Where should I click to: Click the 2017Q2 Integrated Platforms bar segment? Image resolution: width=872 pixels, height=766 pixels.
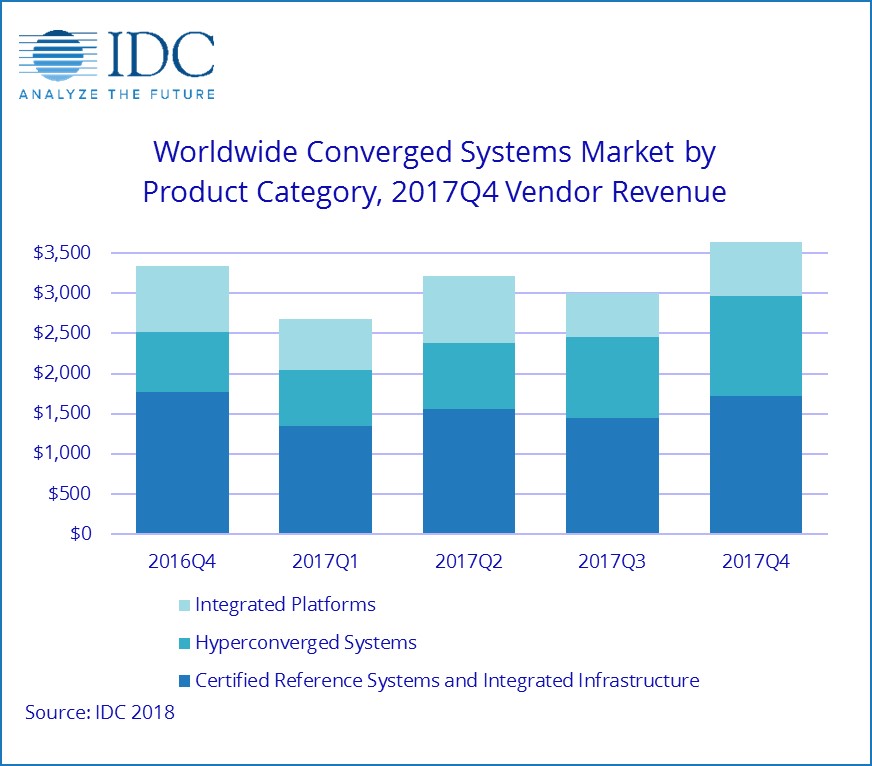click(x=469, y=310)
